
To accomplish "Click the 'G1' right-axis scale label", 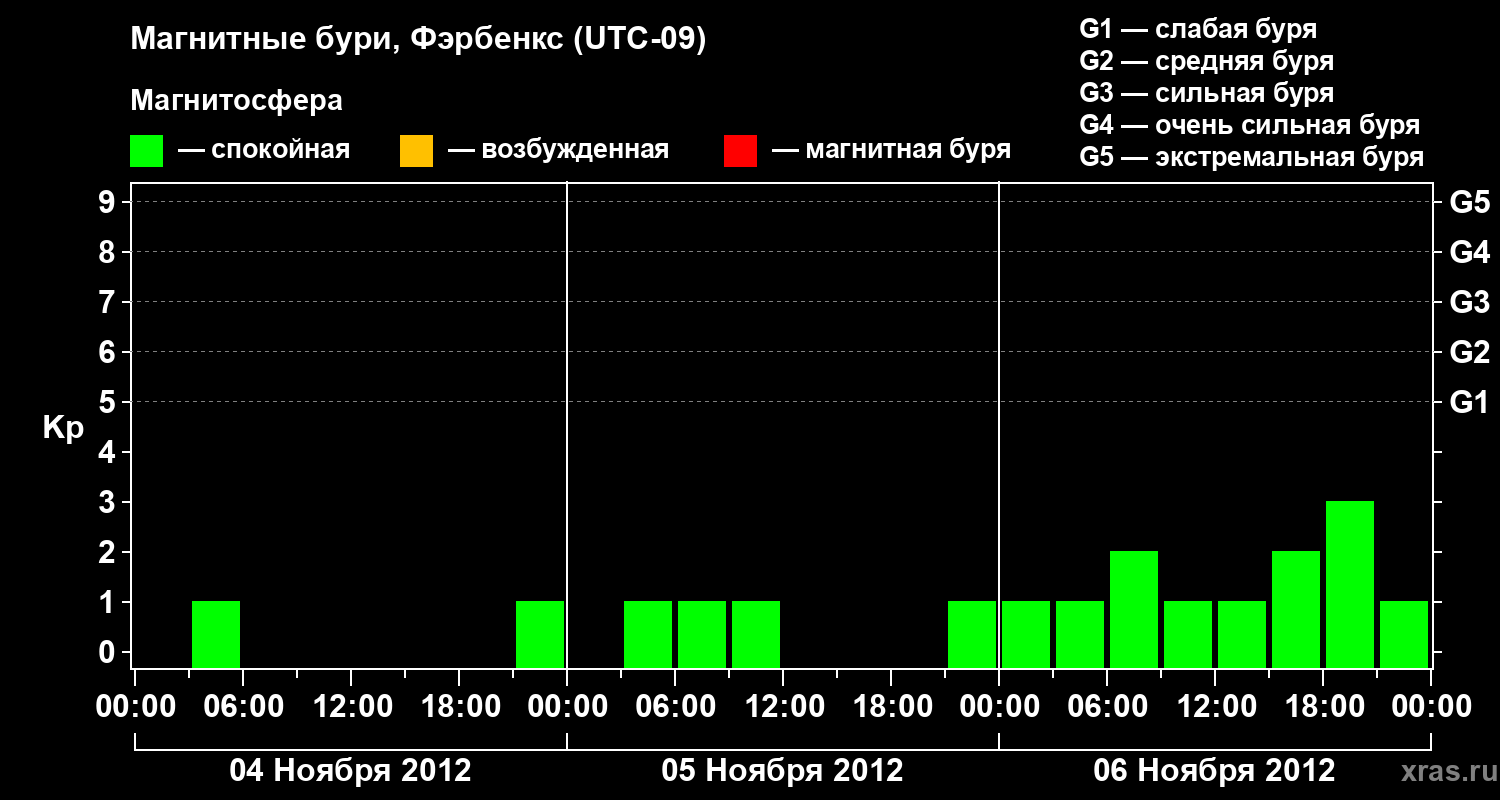I will coord(1469,403).
